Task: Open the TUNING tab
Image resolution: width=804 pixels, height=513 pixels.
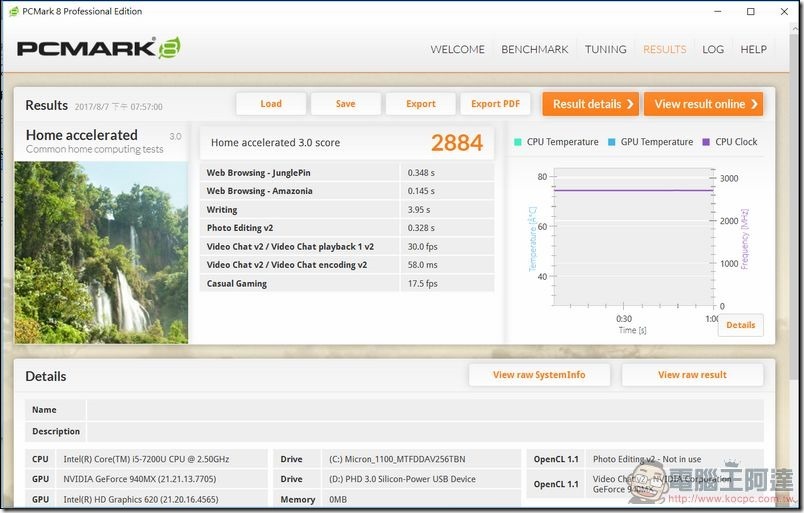Action: (x=606, y=49)
